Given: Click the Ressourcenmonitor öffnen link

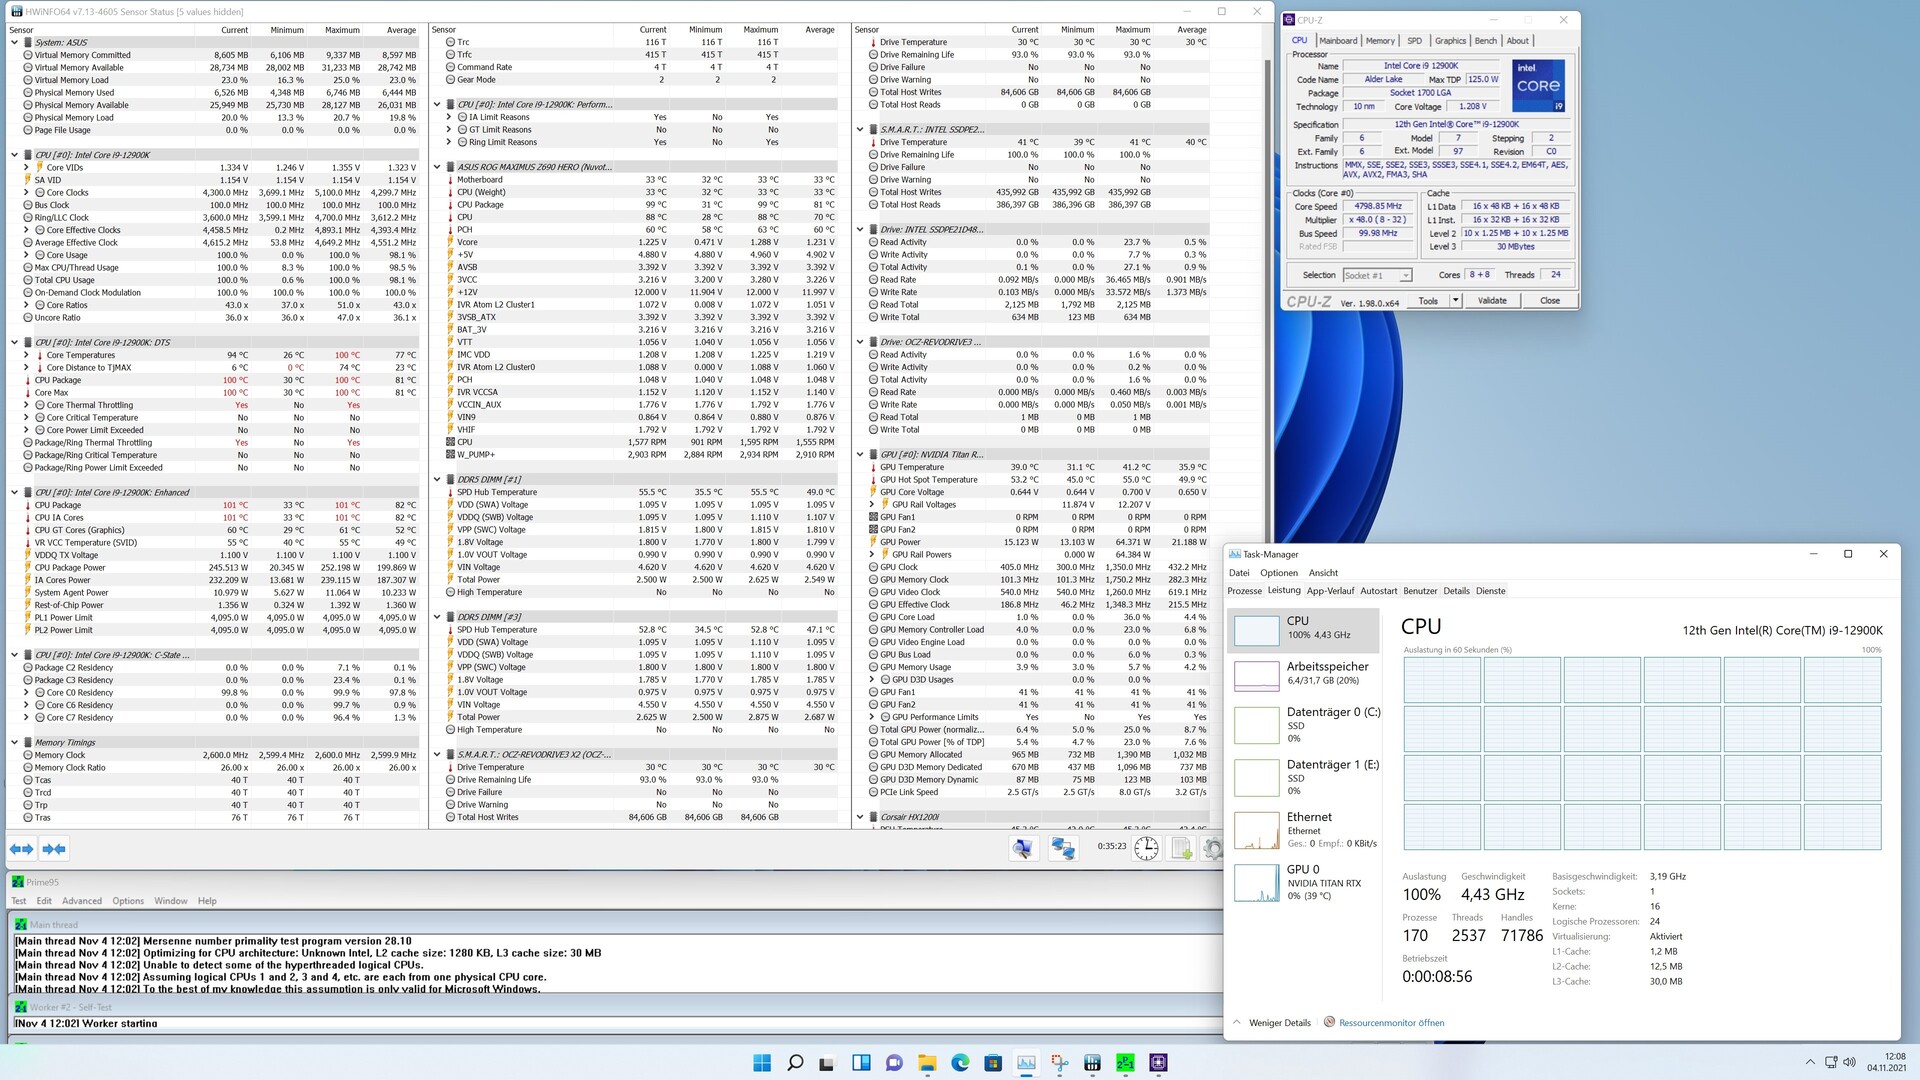Looking at the screenshot, I should 1391,1023.
